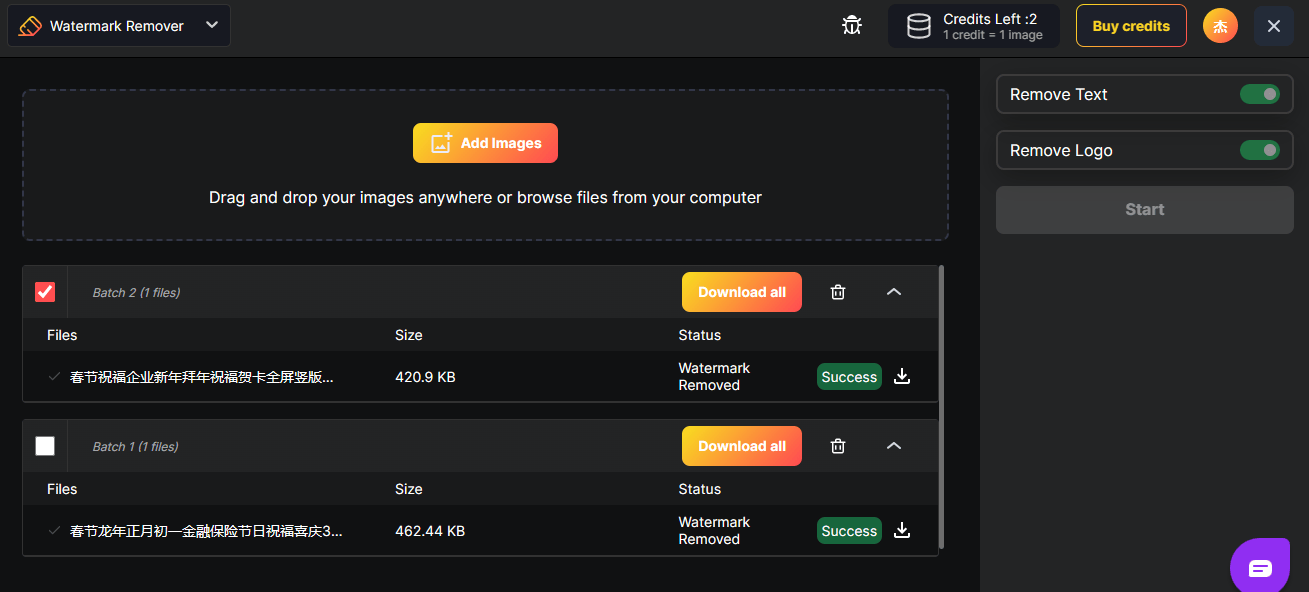Click the bug report icon in header
Screen dimensions: 1309x592
pyautogui.click(x=852, y=26)
